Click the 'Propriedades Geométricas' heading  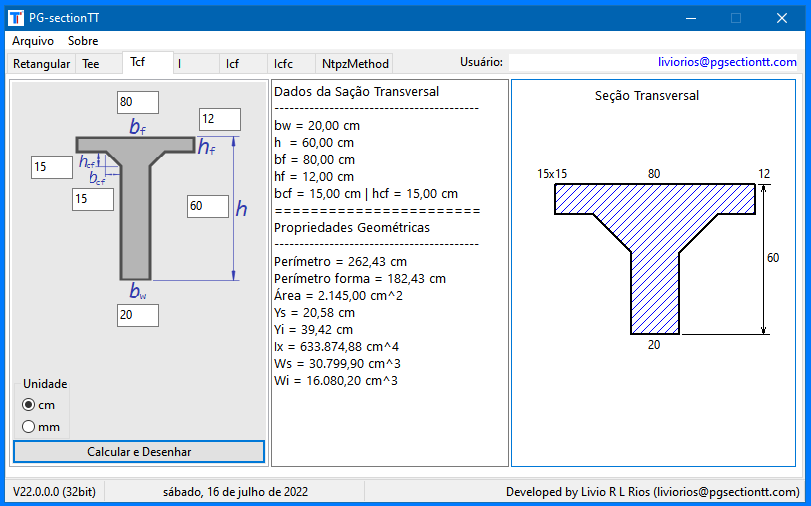click(x=352, y=228)
